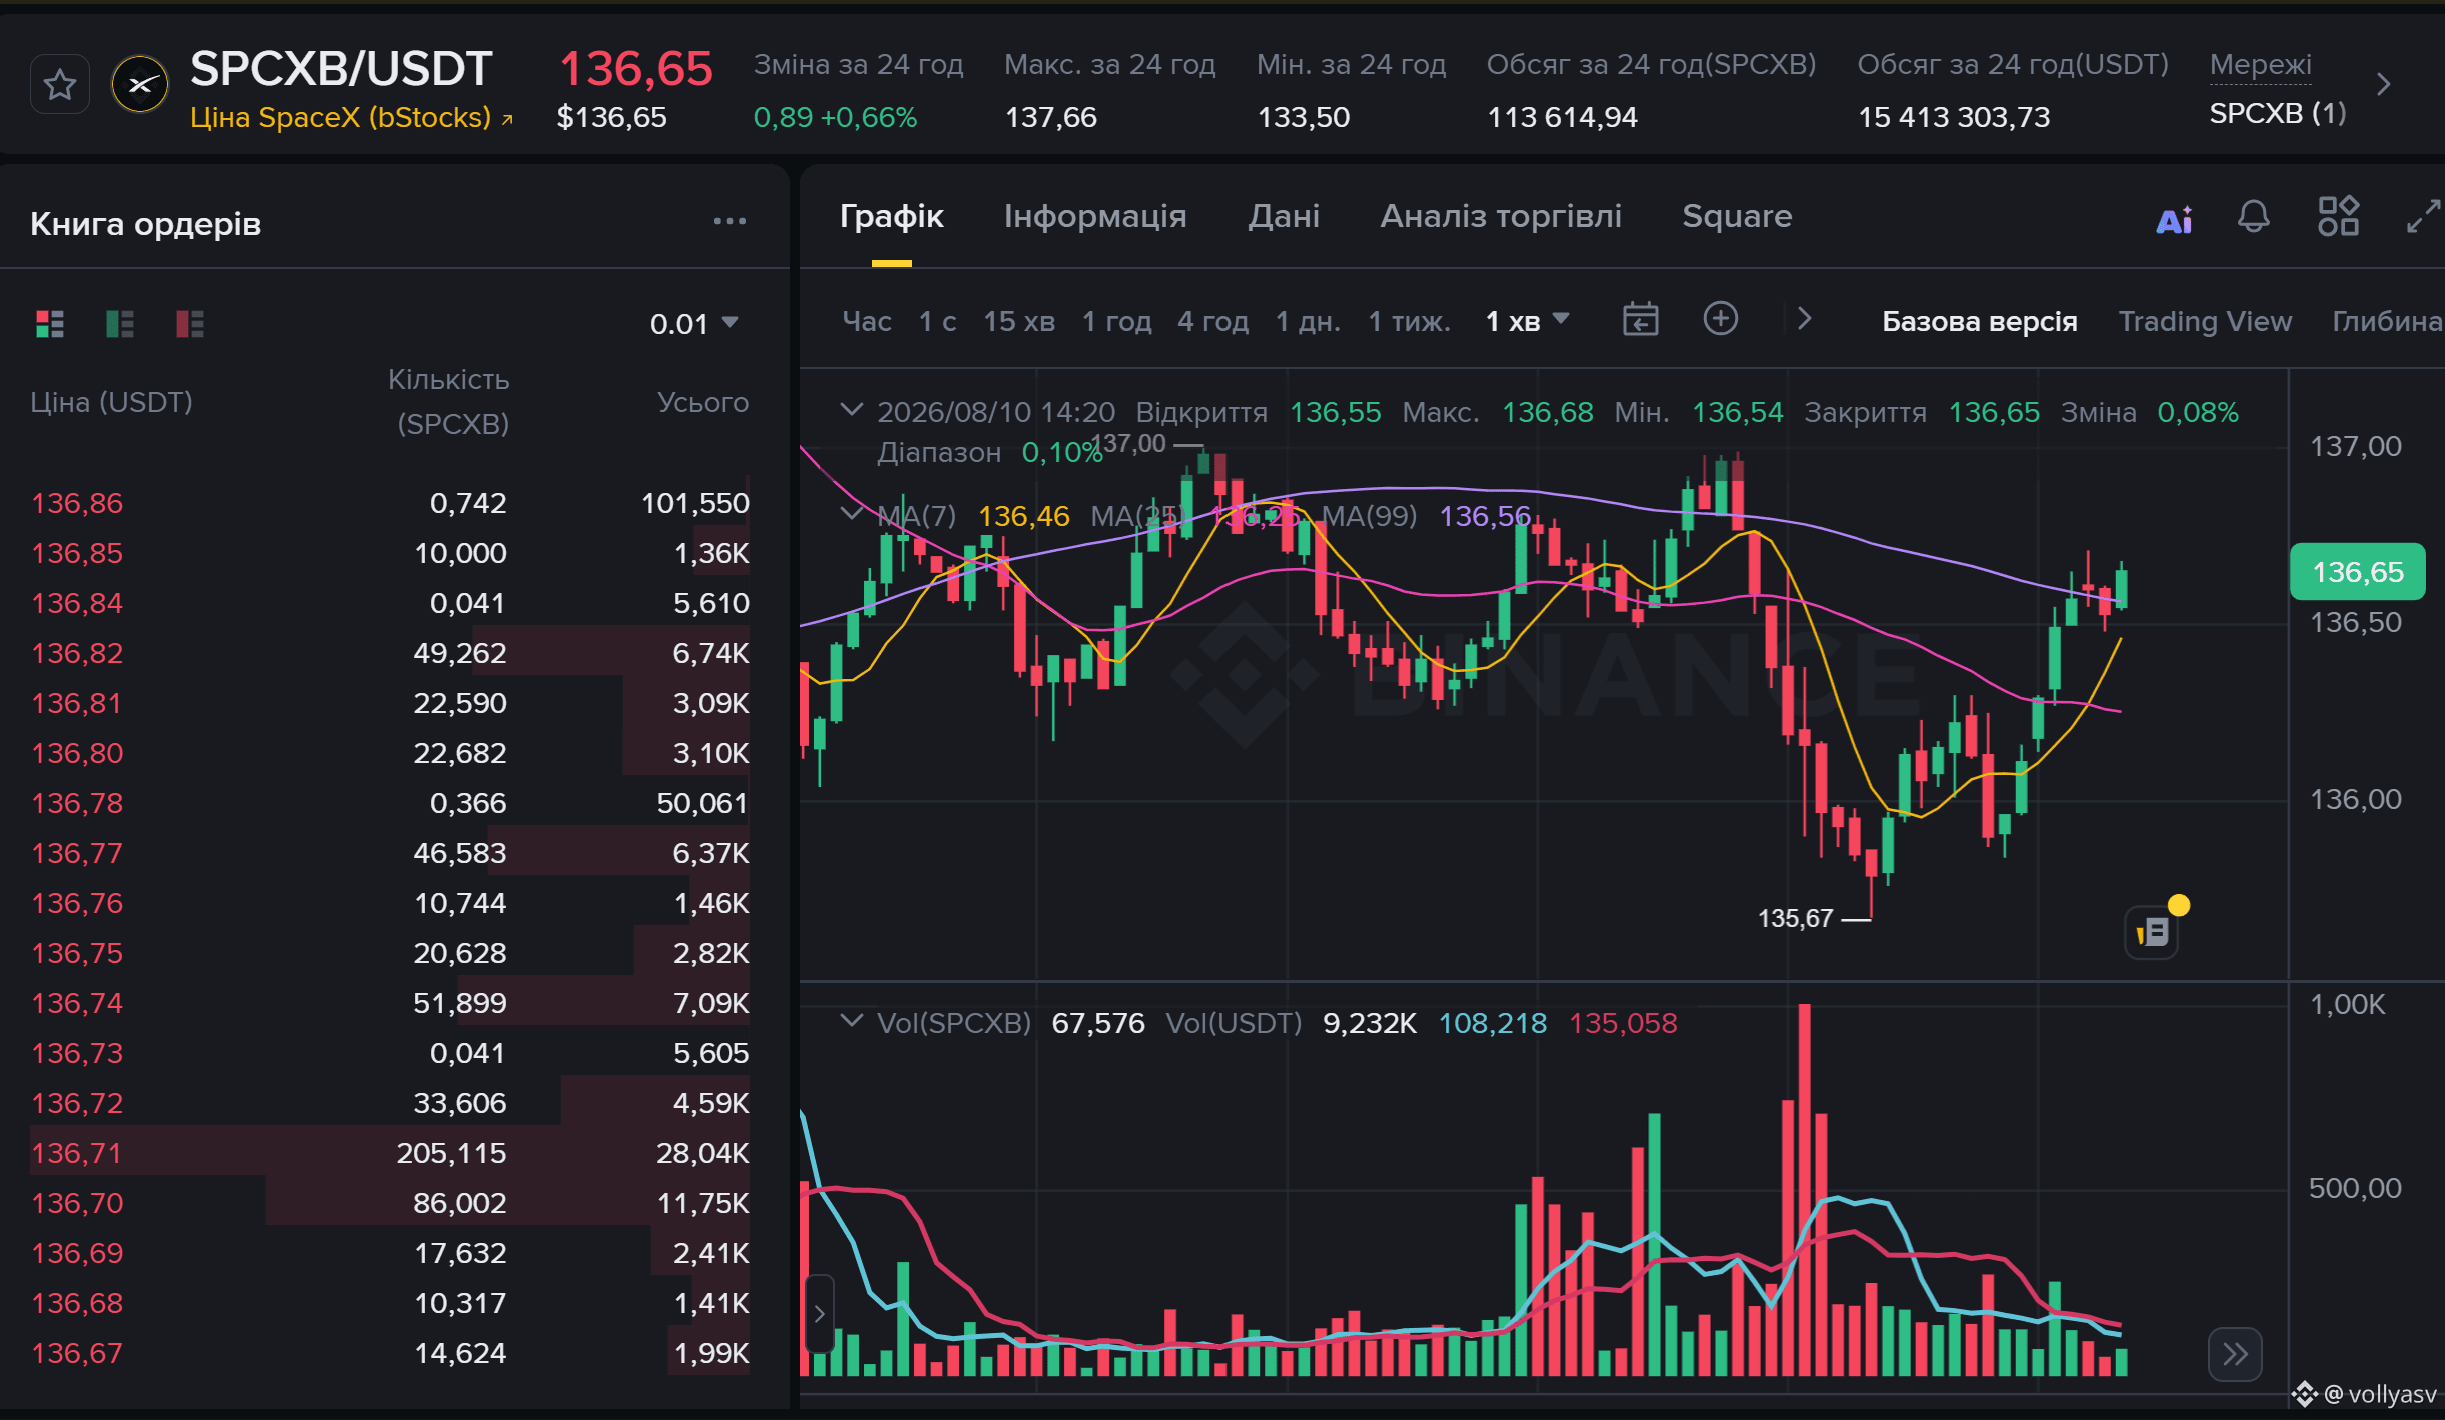The width and height of the screenshot is (2445, 1420).
Task: Select ask price 136,73 in order book
Action: [78, 1053]
